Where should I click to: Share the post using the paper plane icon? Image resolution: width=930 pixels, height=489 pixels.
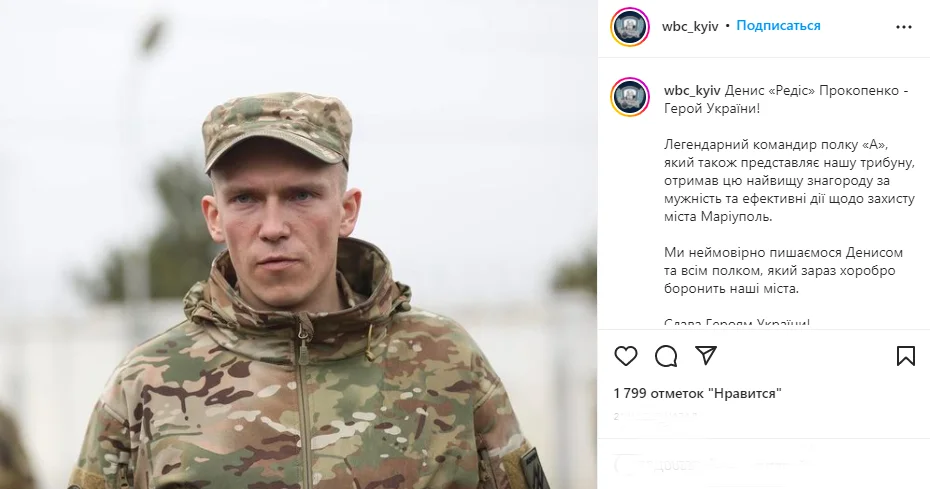pyautogui.click(x=706, y=355)
